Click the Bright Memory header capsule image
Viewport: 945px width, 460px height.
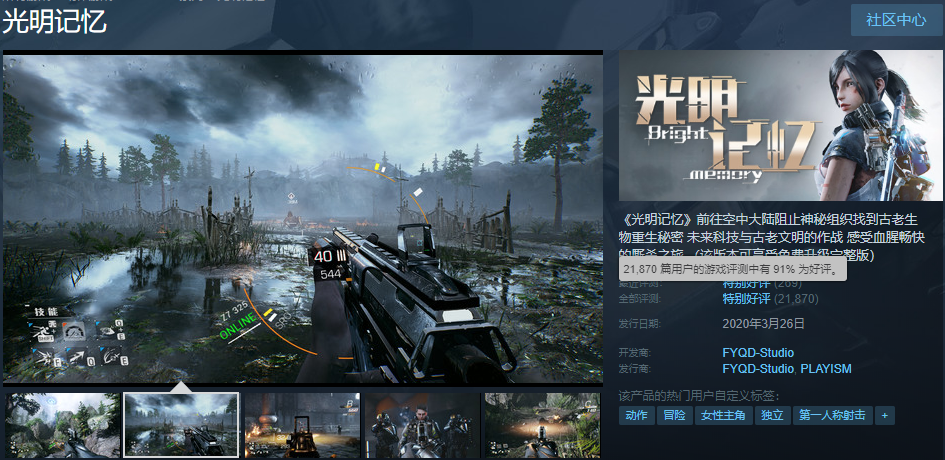[x=781, y=125]
